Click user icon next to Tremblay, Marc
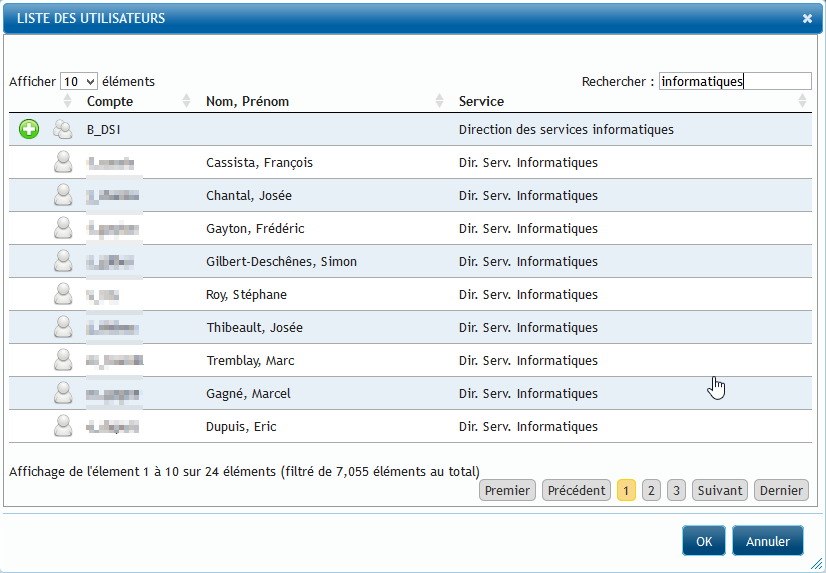The height and width of the screenshot is (573, 826). [63, 360]
